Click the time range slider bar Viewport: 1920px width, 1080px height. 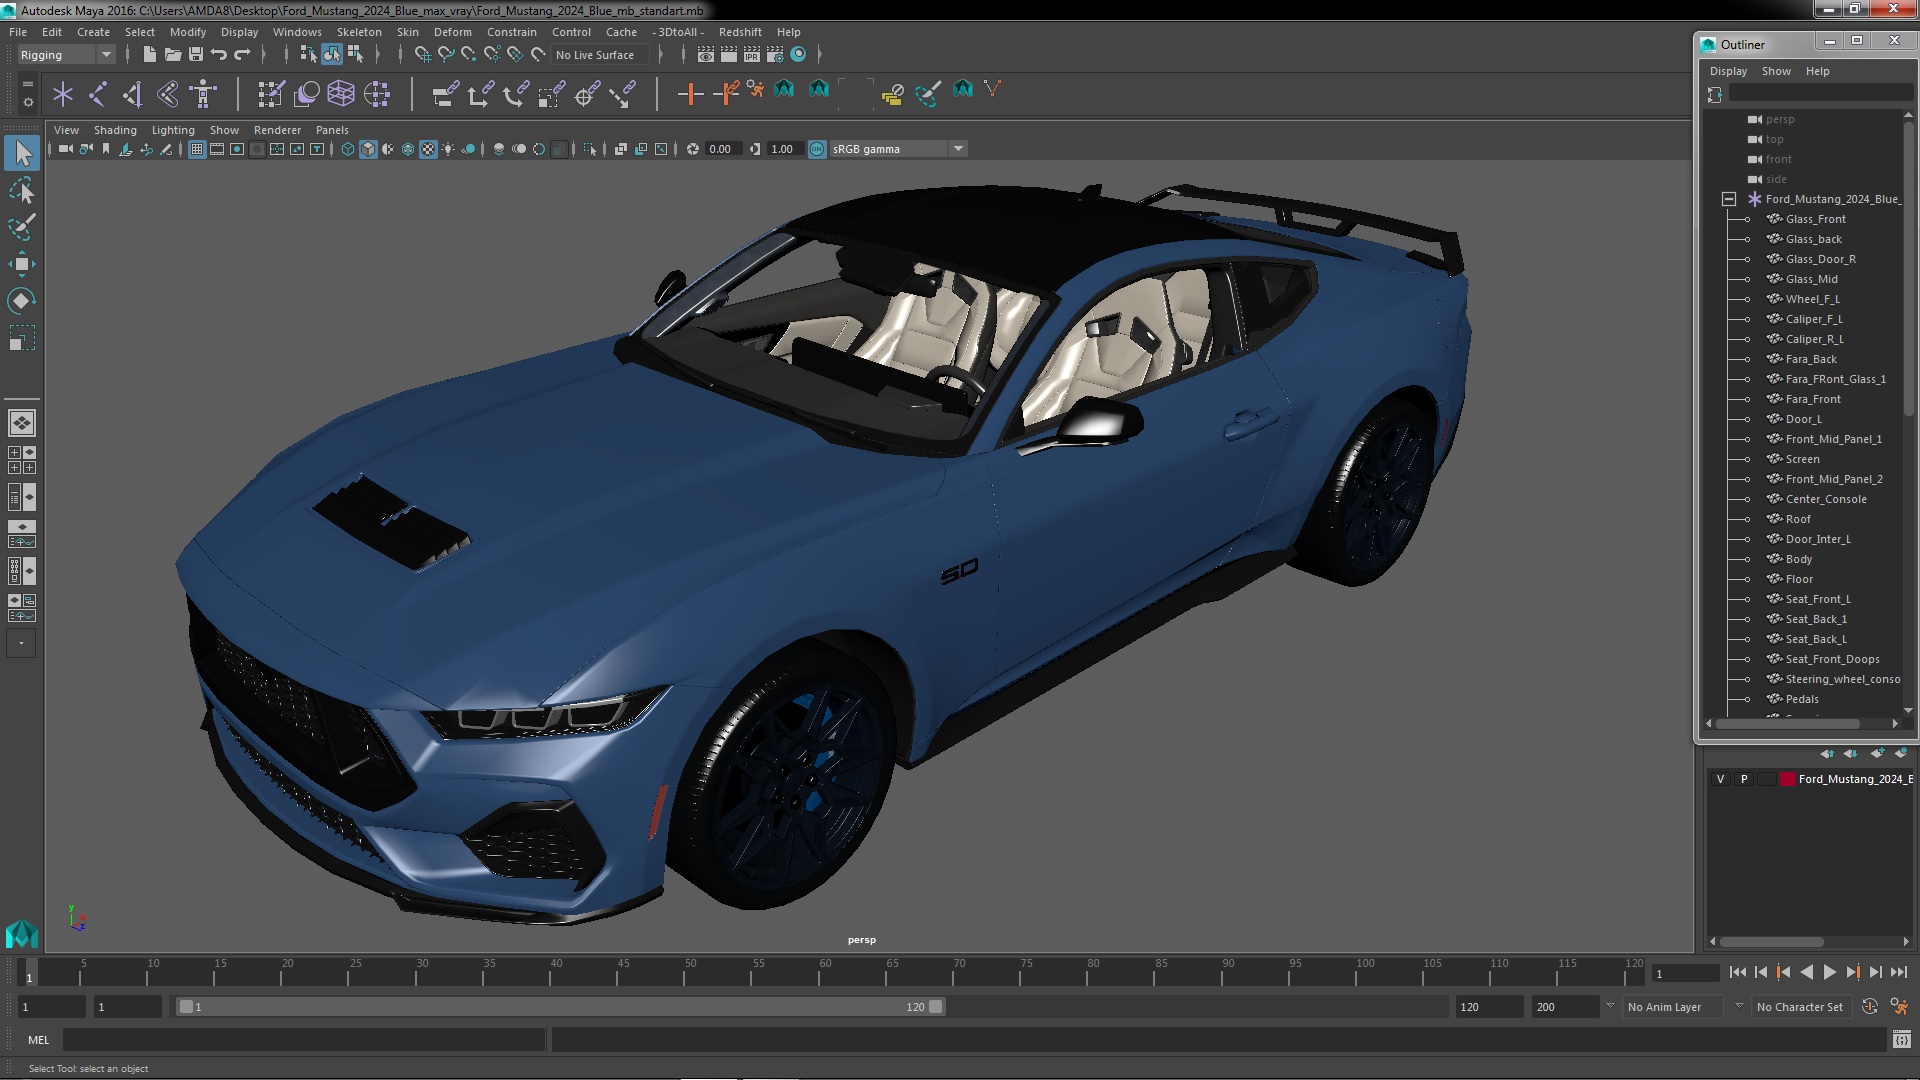[560, 1007]
